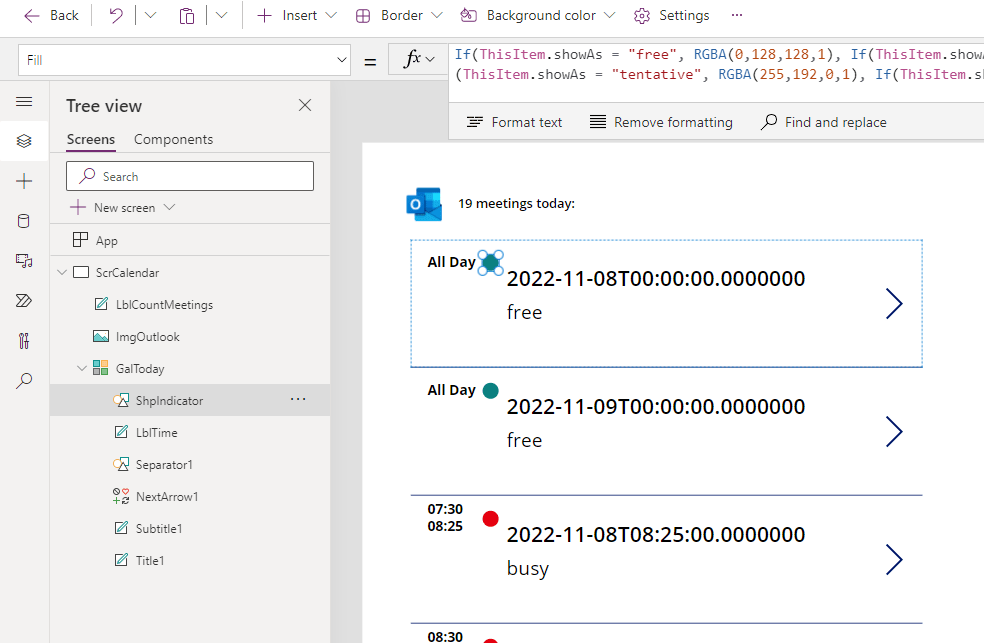Collapse the ScrCalendar screen node
Image resolution: width=984 pixels, height=643 pixels.
(62, 271)
